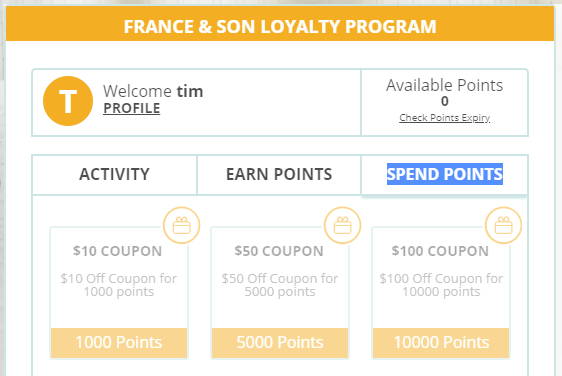Click '$100 Off Coupon for 10000 points' description
Image resolution: width=562 pixels, height=376 pixels.
click(441, 285)
